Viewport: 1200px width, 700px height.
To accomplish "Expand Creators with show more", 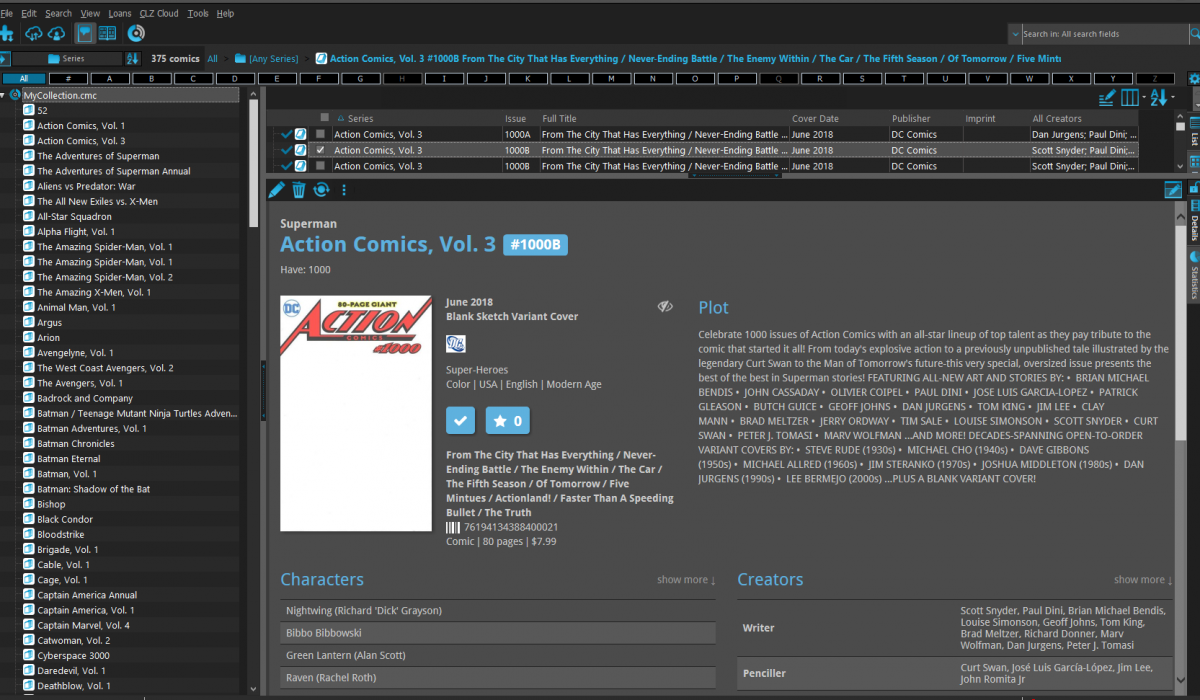I will 1143,580.
